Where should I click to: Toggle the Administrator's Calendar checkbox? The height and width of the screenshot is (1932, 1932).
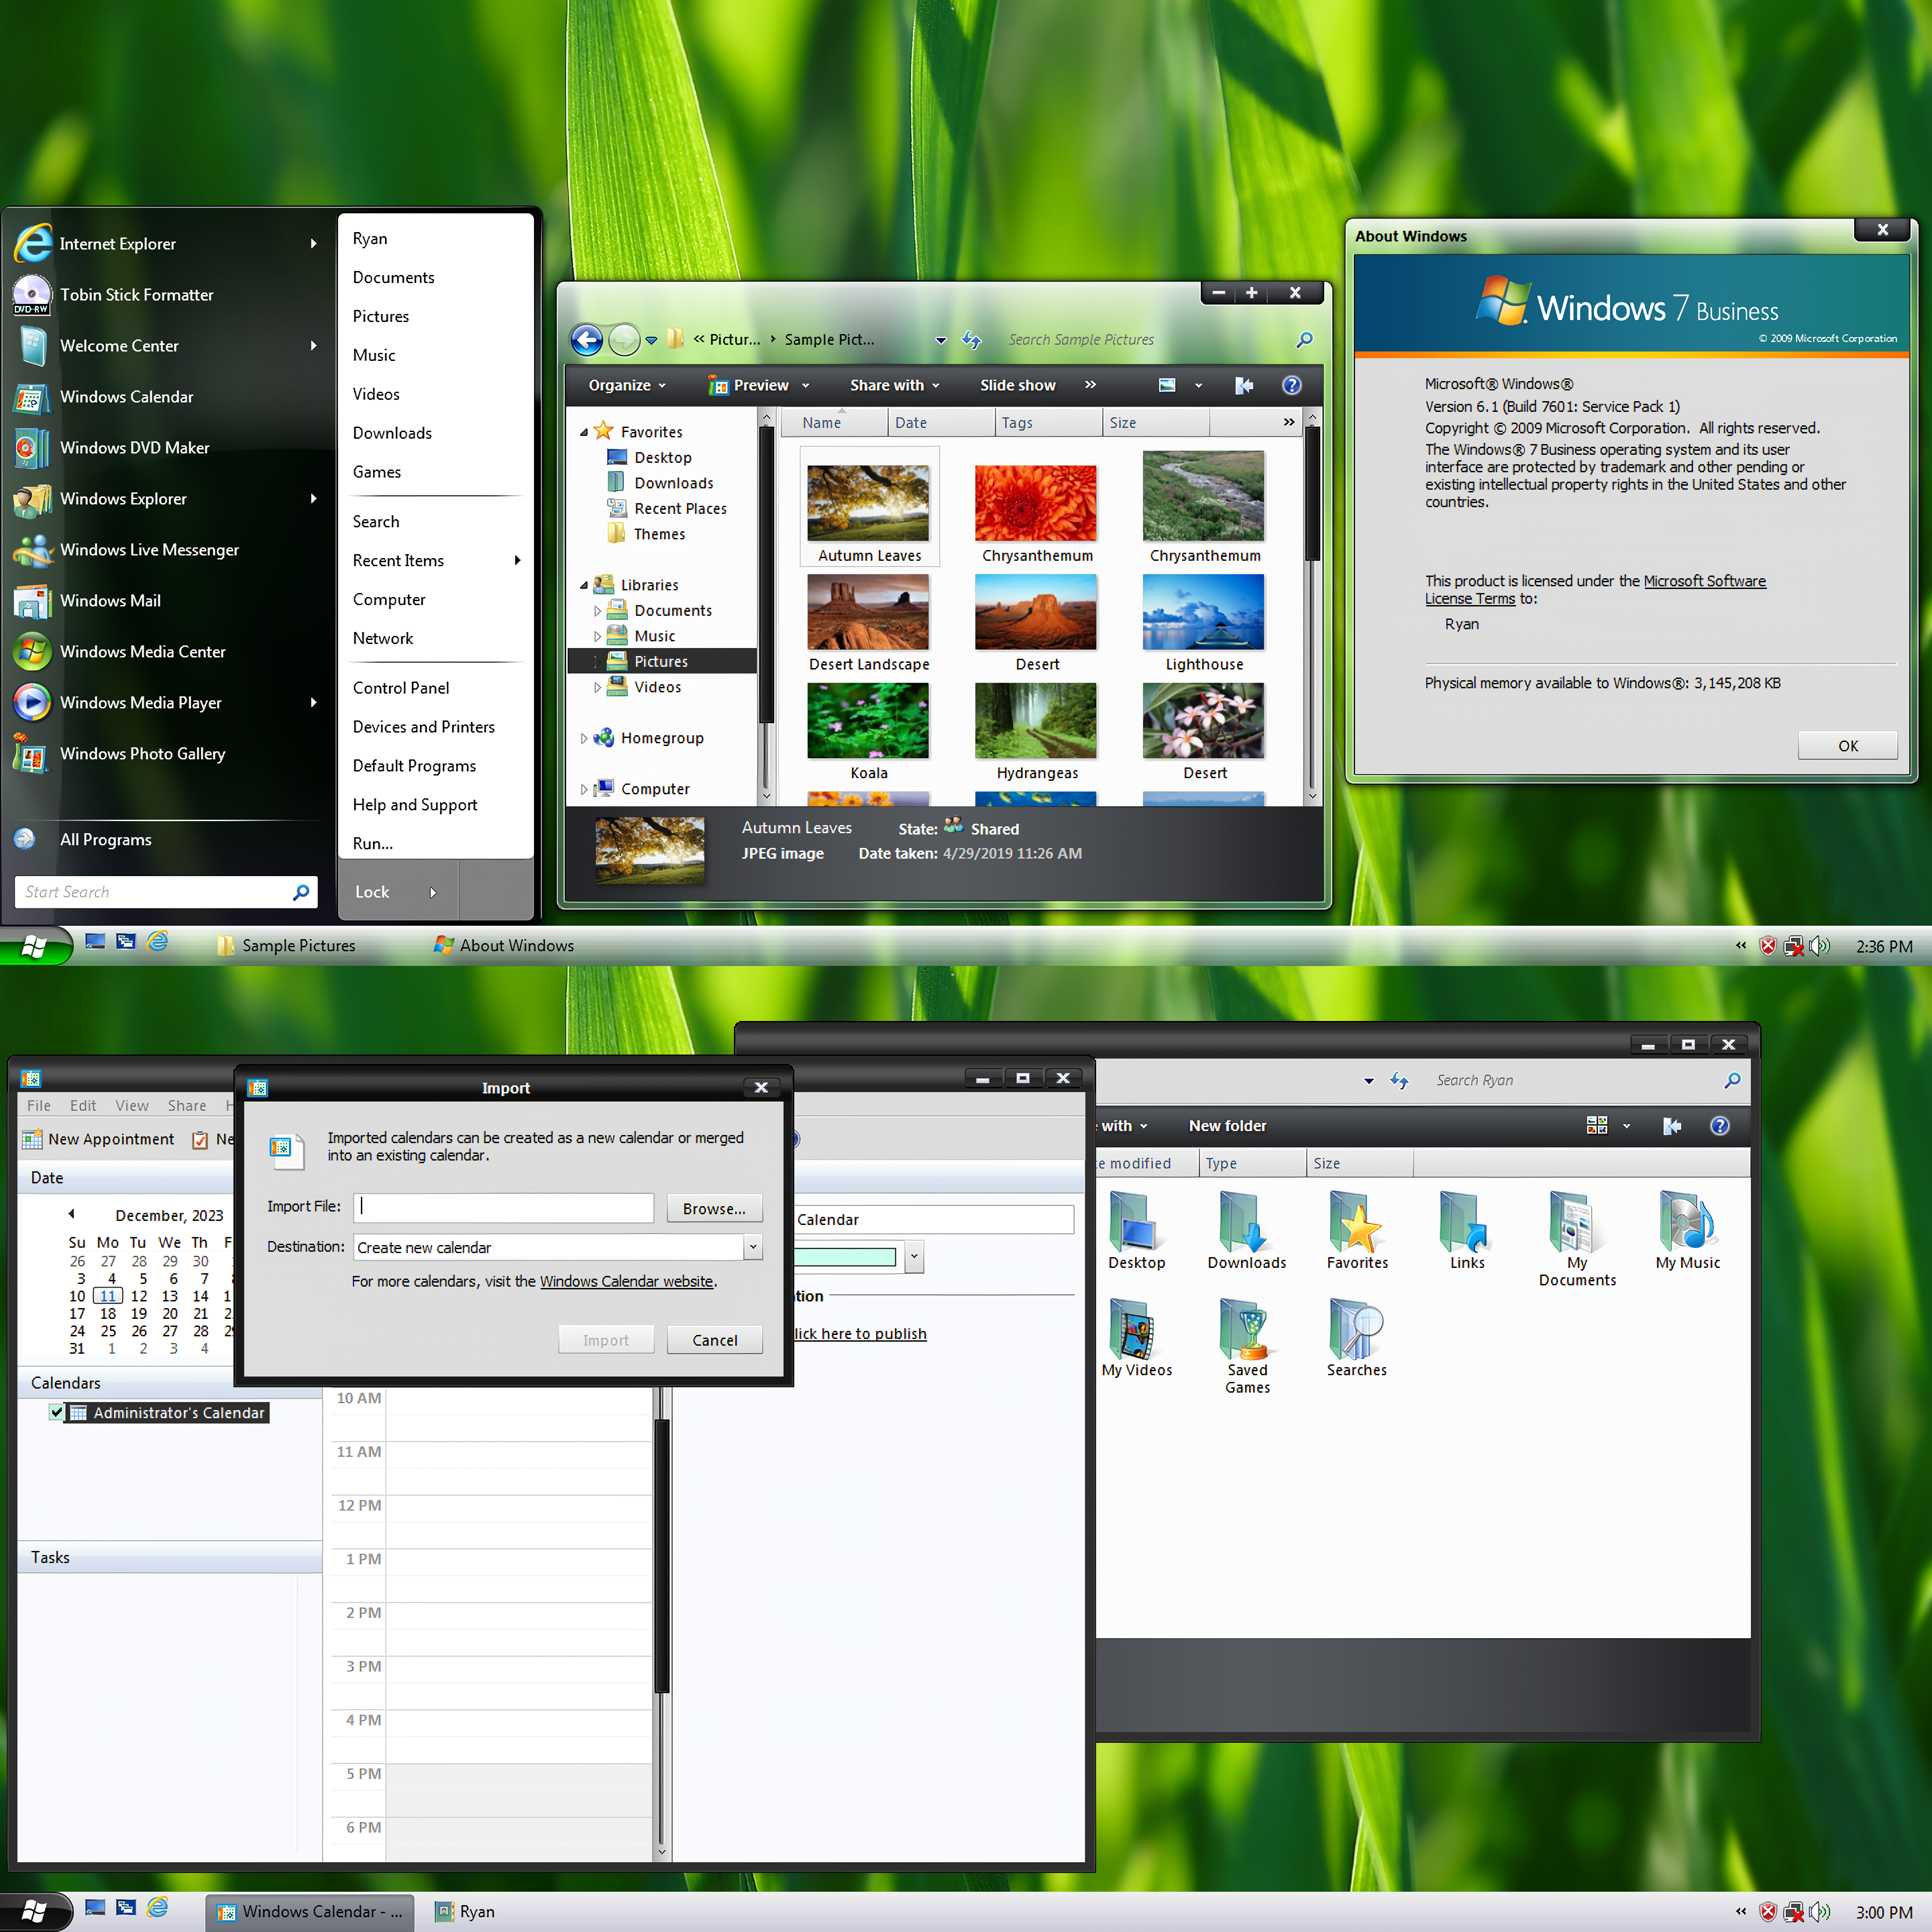click(x=57, y=1412)
